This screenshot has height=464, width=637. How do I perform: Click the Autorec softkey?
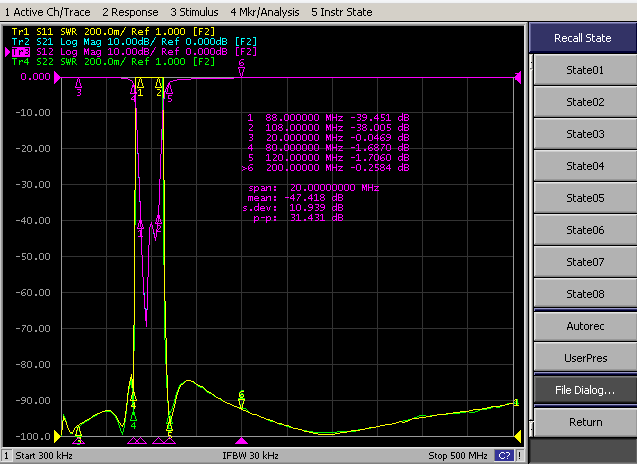coord(585,326)
